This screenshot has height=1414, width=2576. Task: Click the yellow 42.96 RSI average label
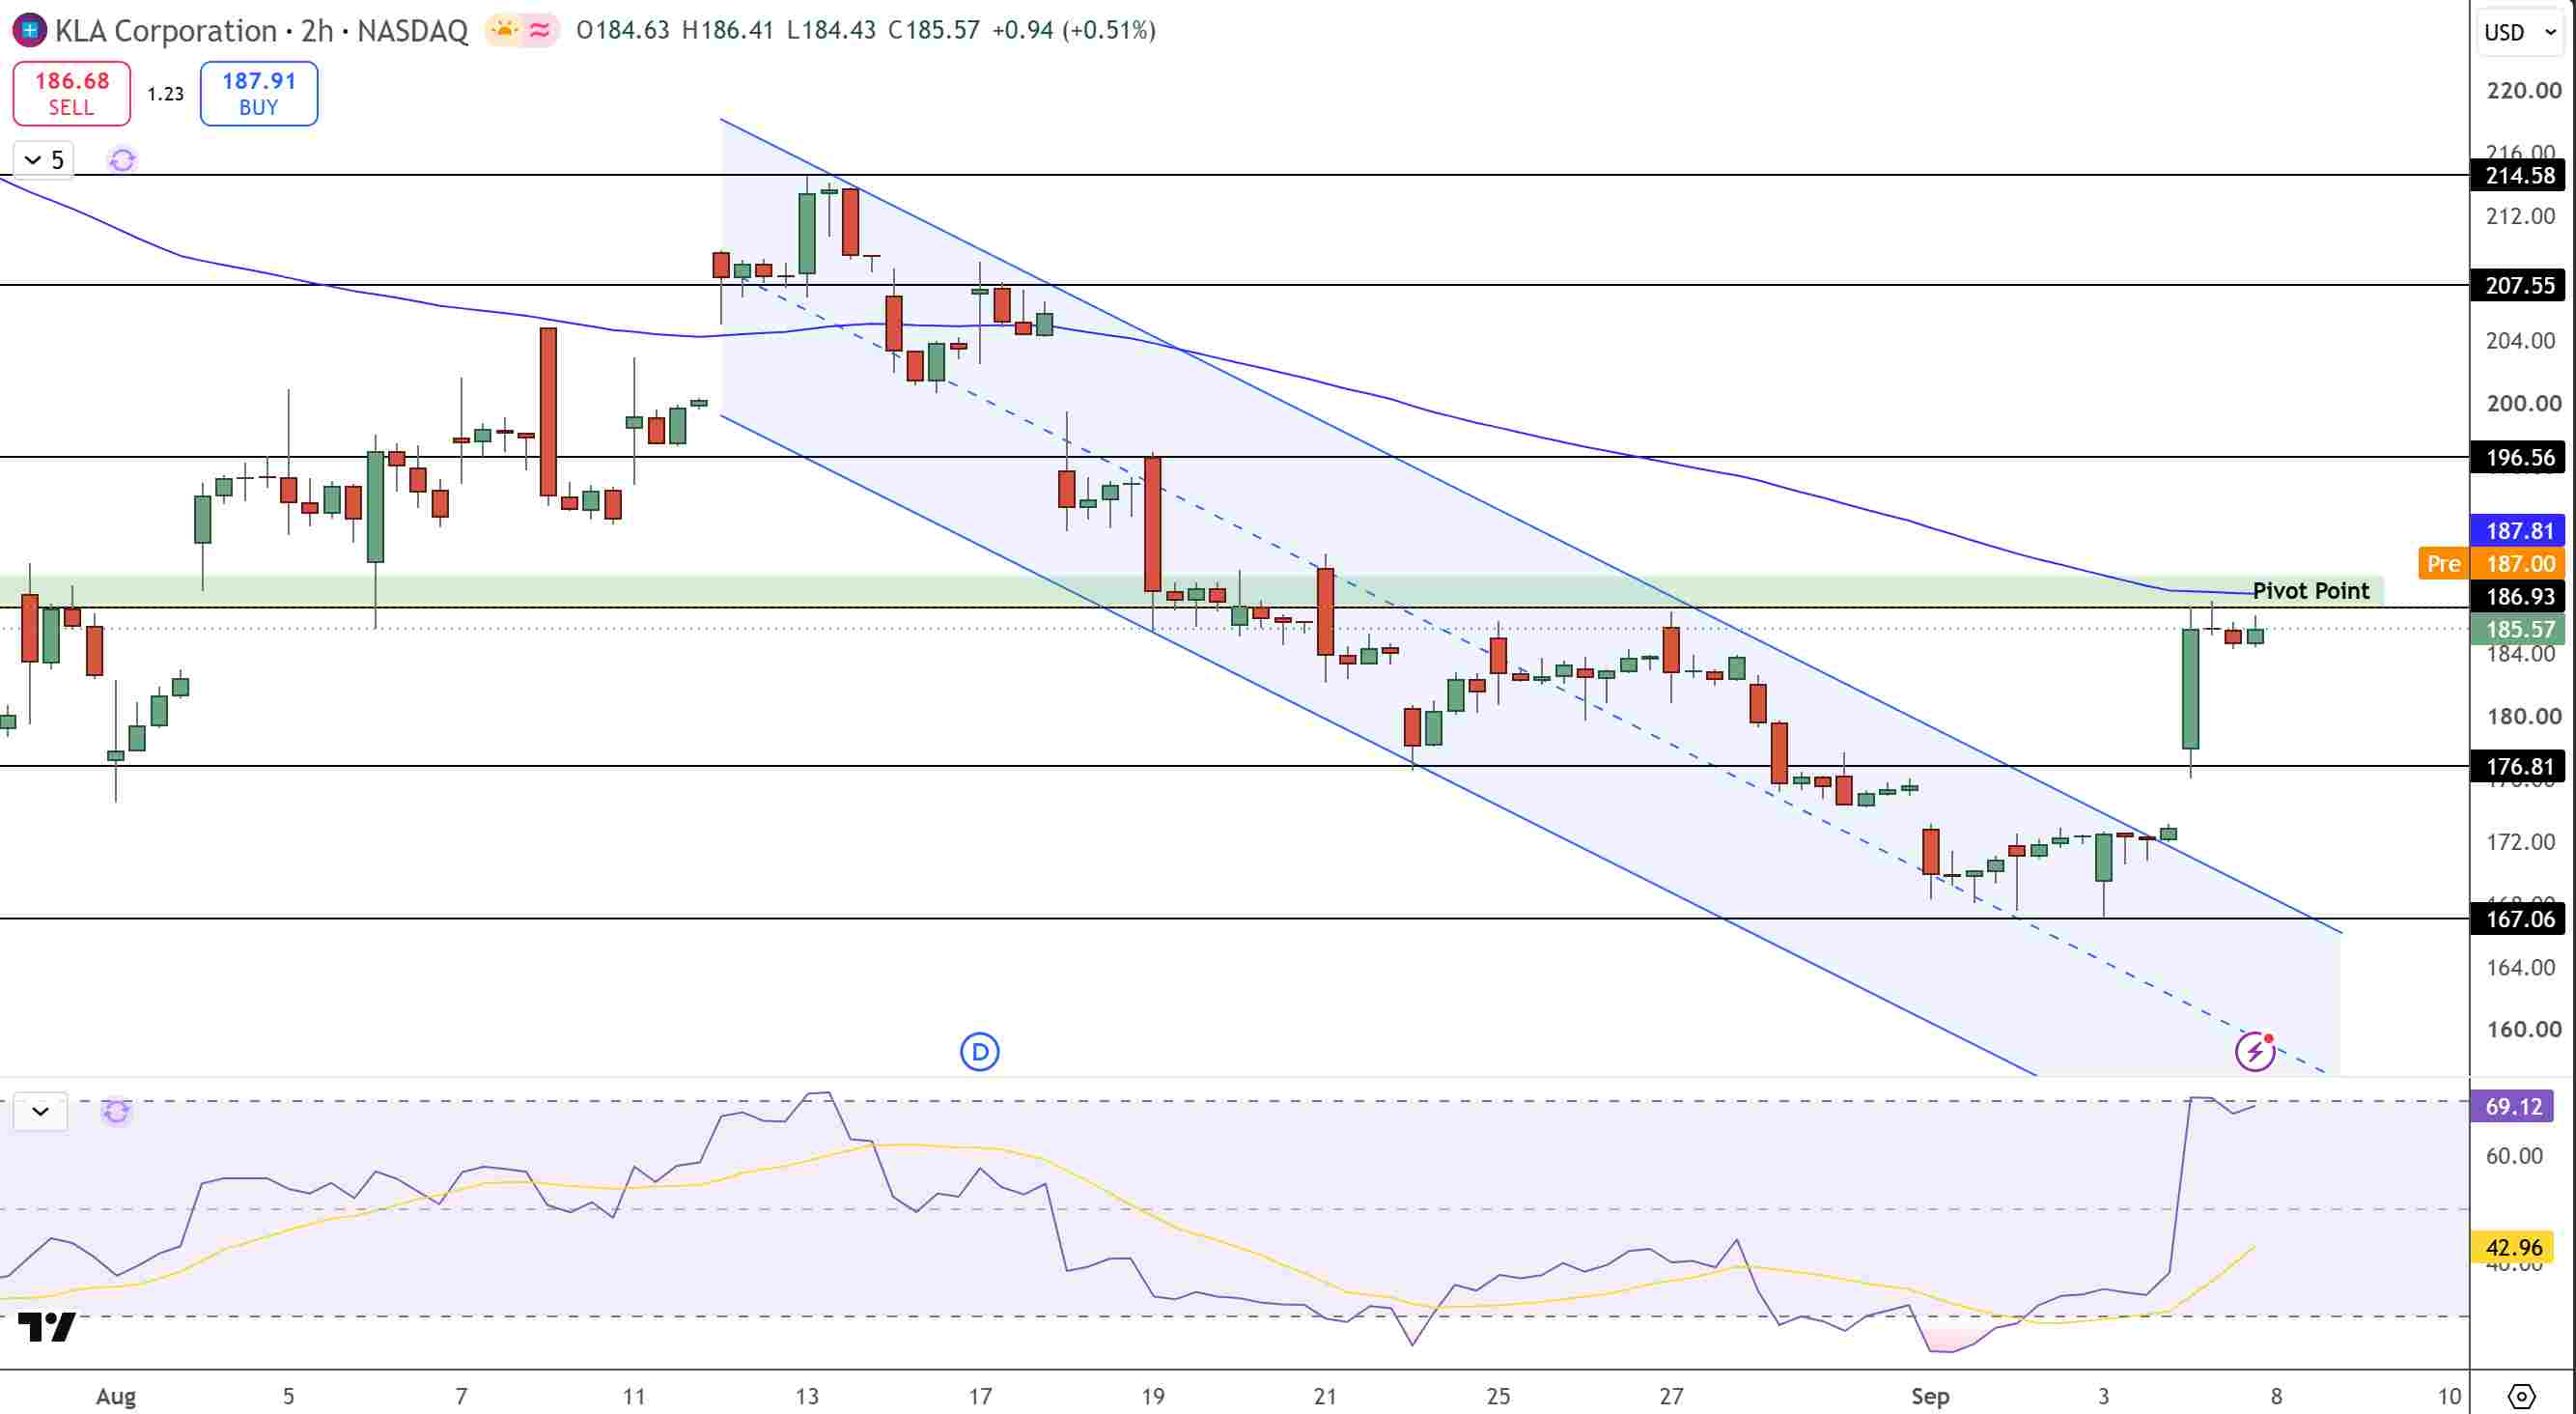click(2514, 1248)
